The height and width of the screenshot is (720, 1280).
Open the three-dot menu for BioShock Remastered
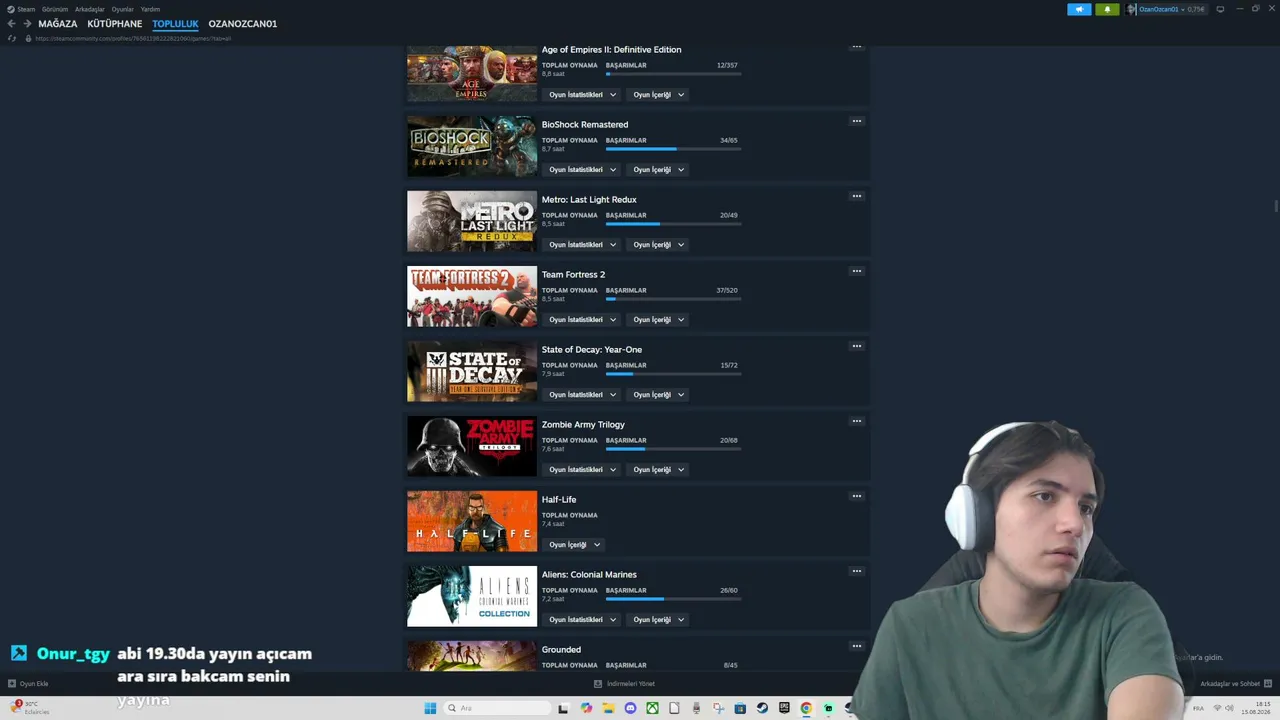pyautogui.click(x=856, y=121)
